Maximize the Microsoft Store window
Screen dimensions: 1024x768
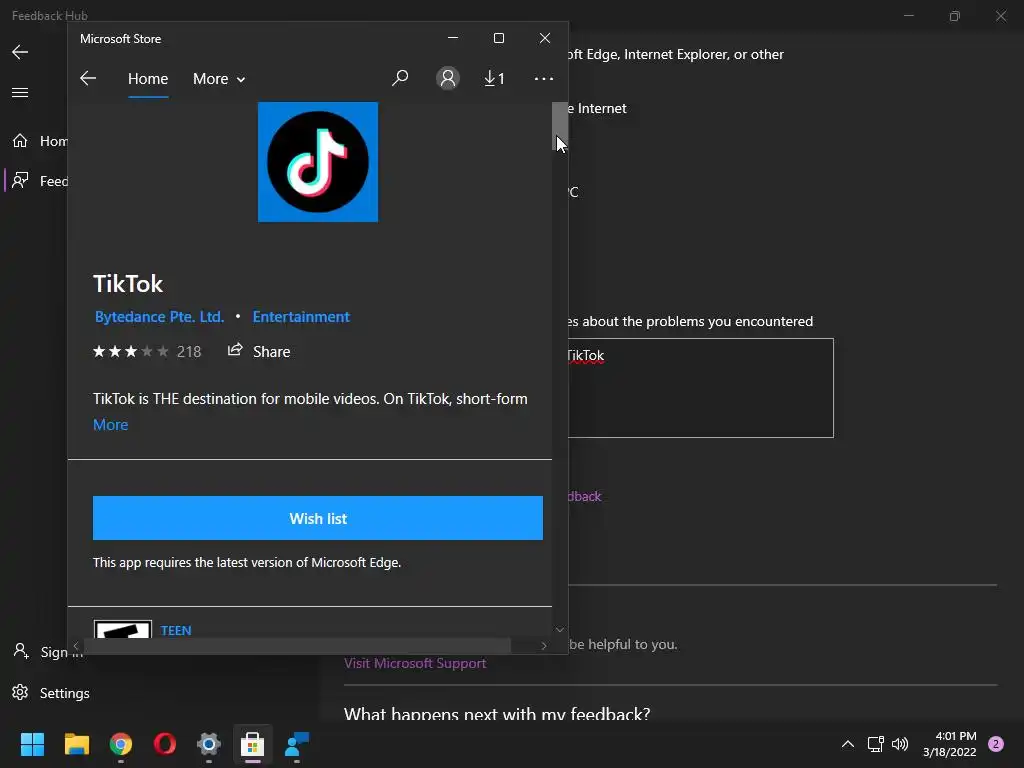click(x=499, y=39)
